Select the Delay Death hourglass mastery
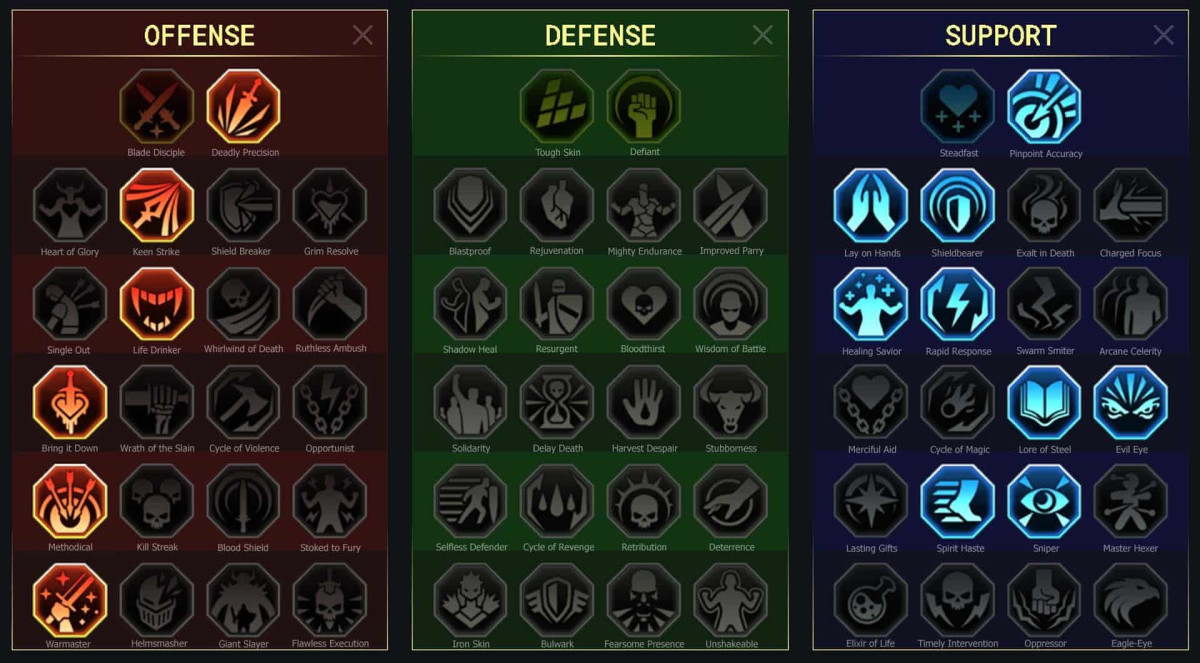This screenshot has height=663, width=1200. tap(557, 402)
